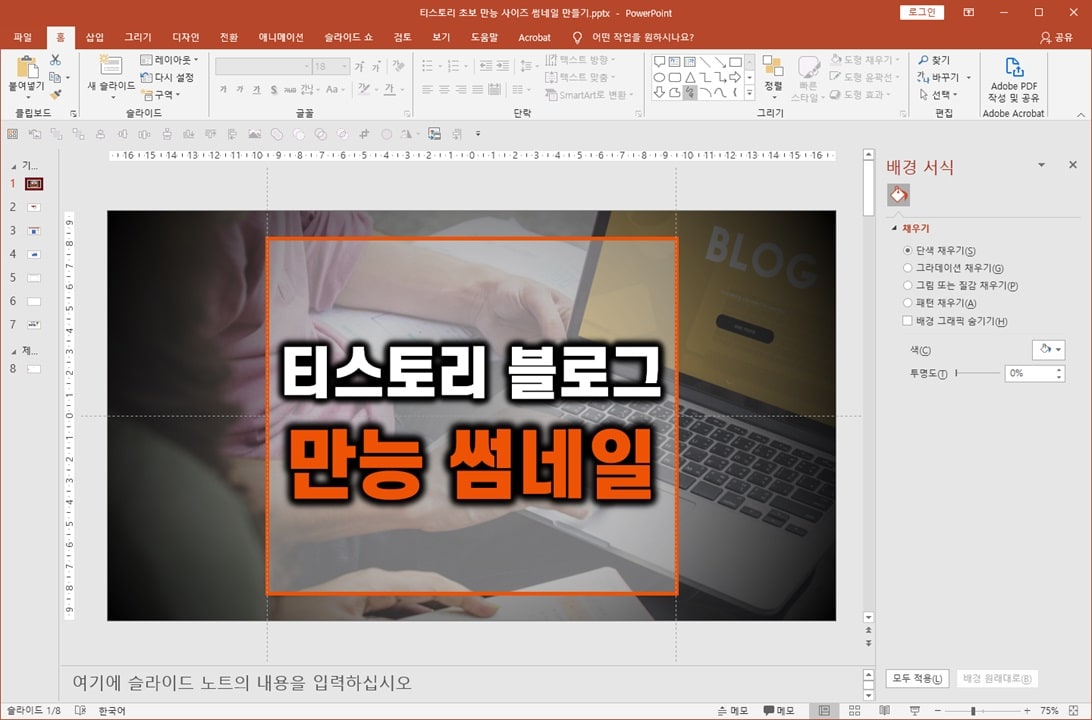The height and width of the screenshot is (720, 1092).
Task: Switch to Slide Sorter view icon
Action: [855, 710]
